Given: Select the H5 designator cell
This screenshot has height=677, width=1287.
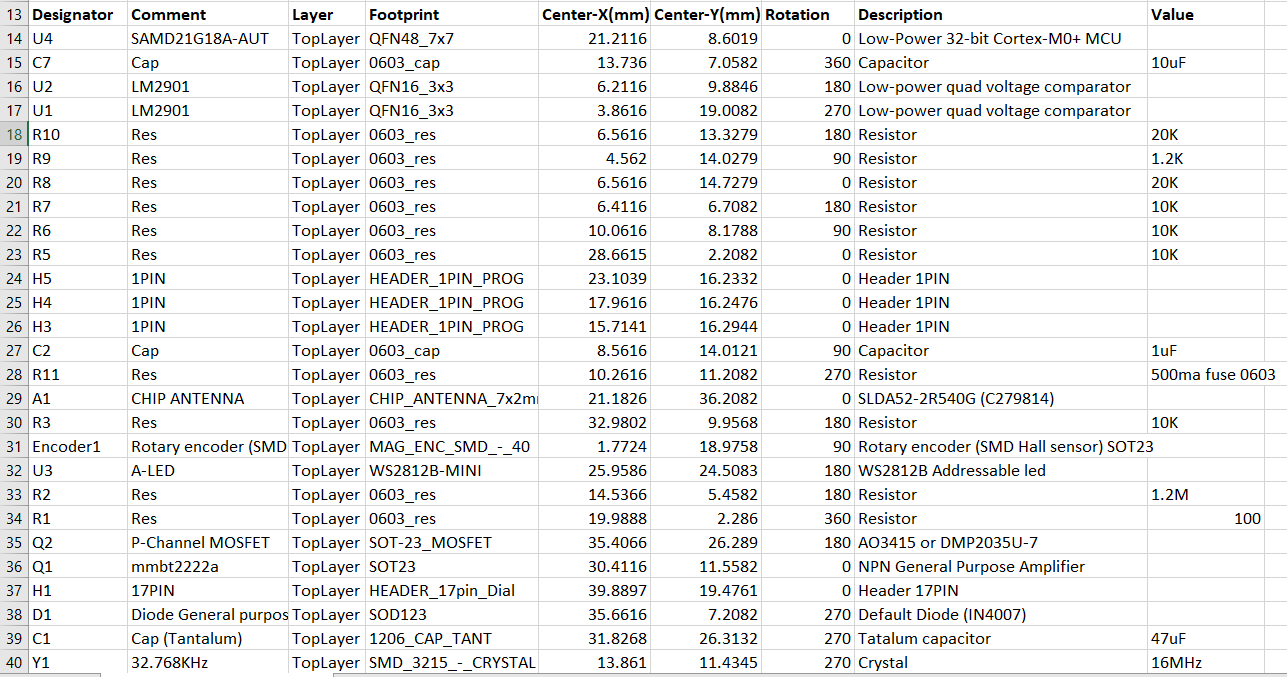Looking at the screenshot, I should pyautogui.click(x=79, y=279).
